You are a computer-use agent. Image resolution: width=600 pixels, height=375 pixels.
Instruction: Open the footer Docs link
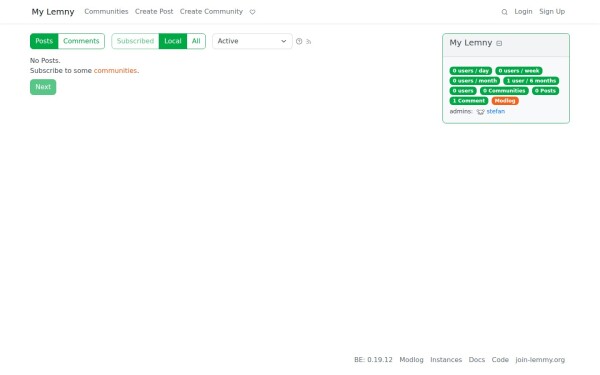tap(477, 360)
